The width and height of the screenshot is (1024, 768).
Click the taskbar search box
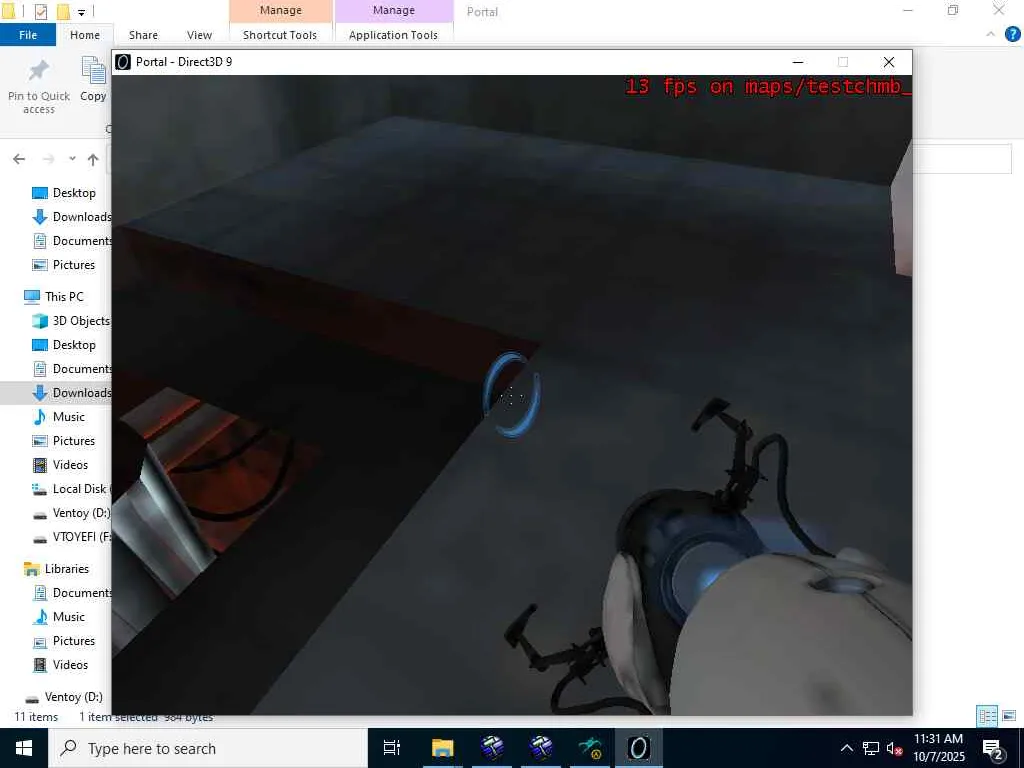point(208,748)
